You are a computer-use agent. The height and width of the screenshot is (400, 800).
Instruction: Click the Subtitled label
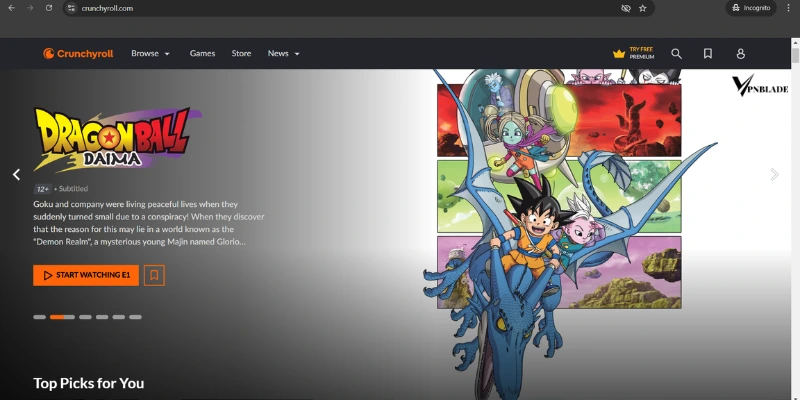coord(73,189)
